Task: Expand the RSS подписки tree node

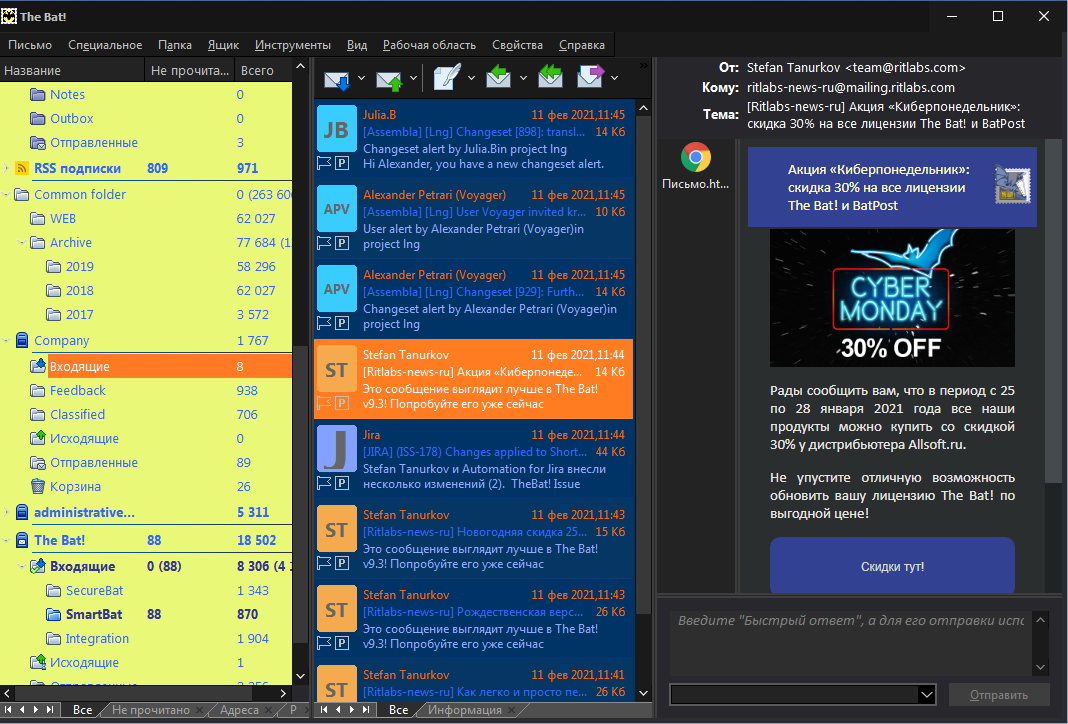Action: click(6, 168)
